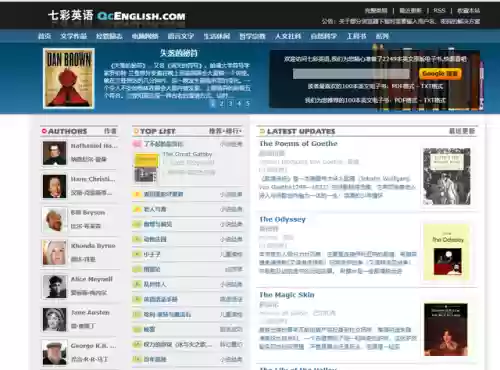This screenshot has height=370, width=500.
Task: Open 百年孤独 in the top list
Action: coord(155,359)
